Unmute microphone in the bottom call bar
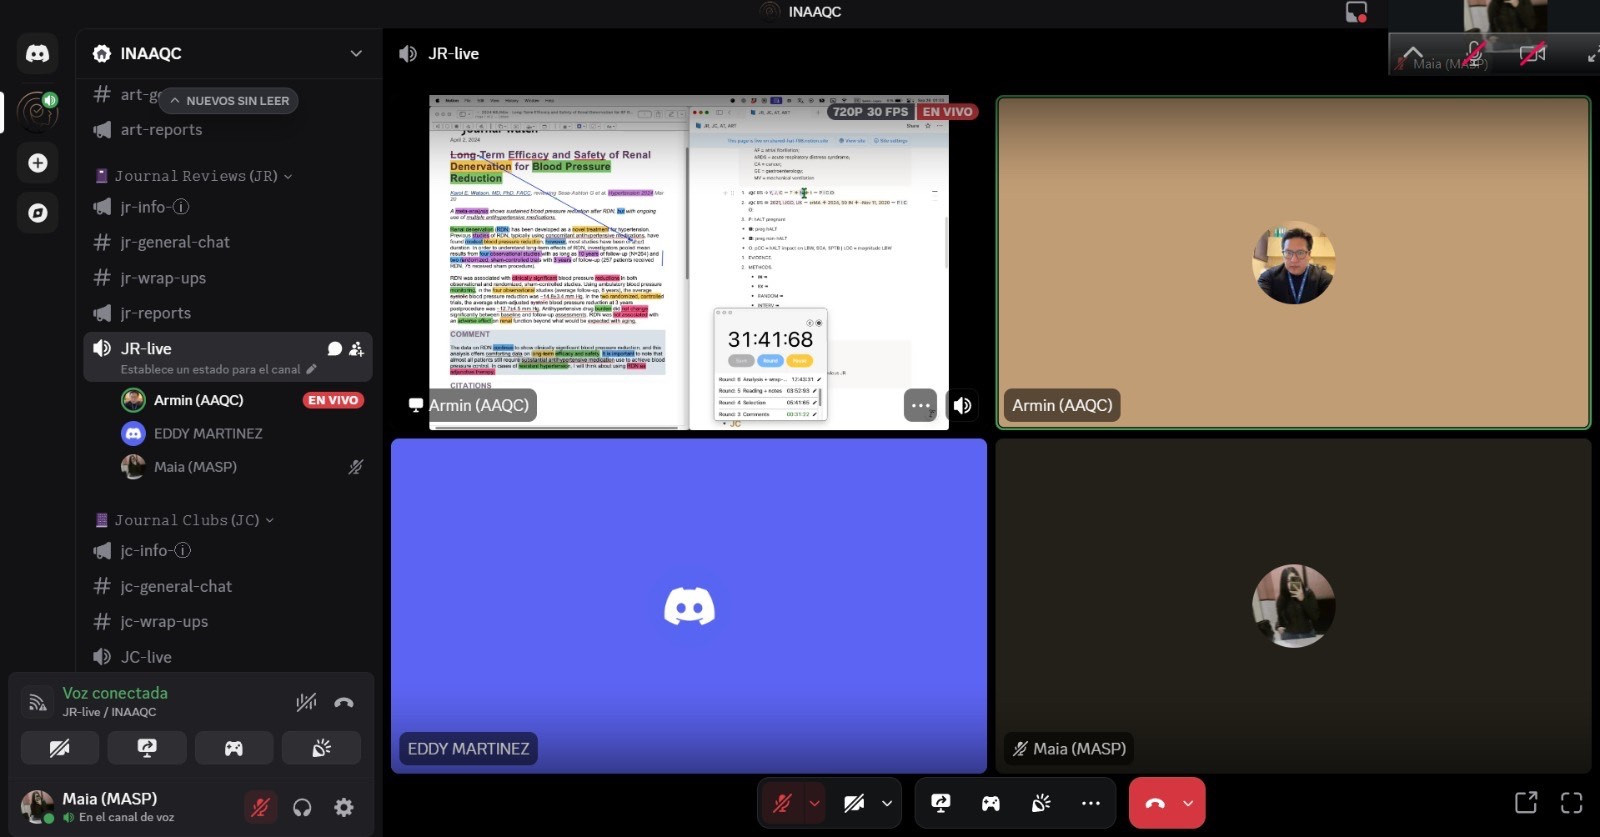 (782, 803)
